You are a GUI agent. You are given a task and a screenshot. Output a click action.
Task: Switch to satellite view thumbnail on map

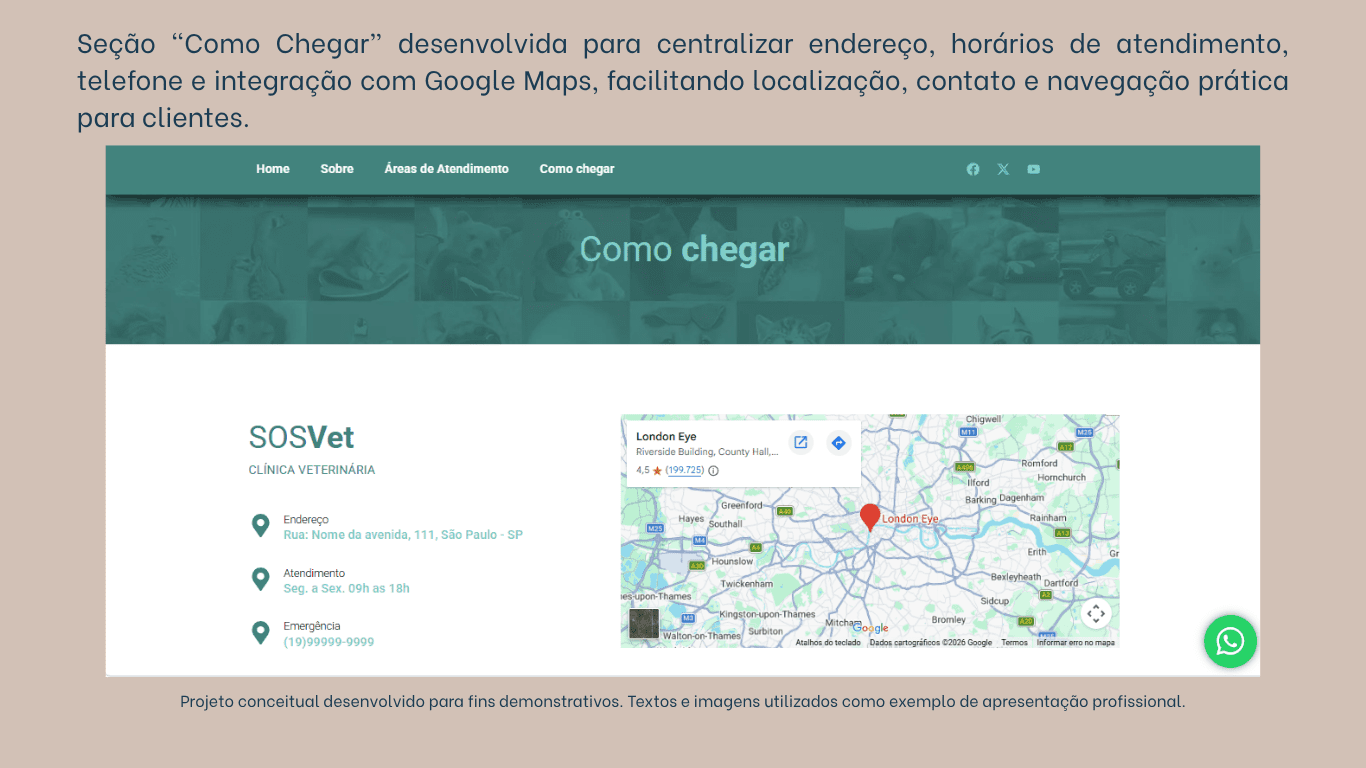pyautogui.click(x=644, y=624)
